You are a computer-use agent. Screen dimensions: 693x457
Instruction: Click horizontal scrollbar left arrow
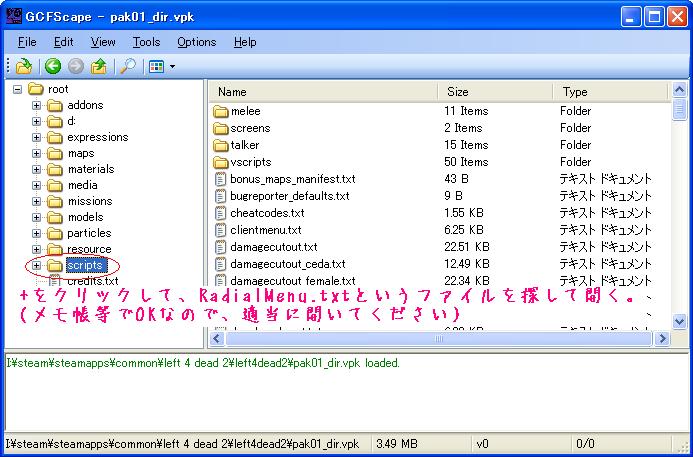217,339
